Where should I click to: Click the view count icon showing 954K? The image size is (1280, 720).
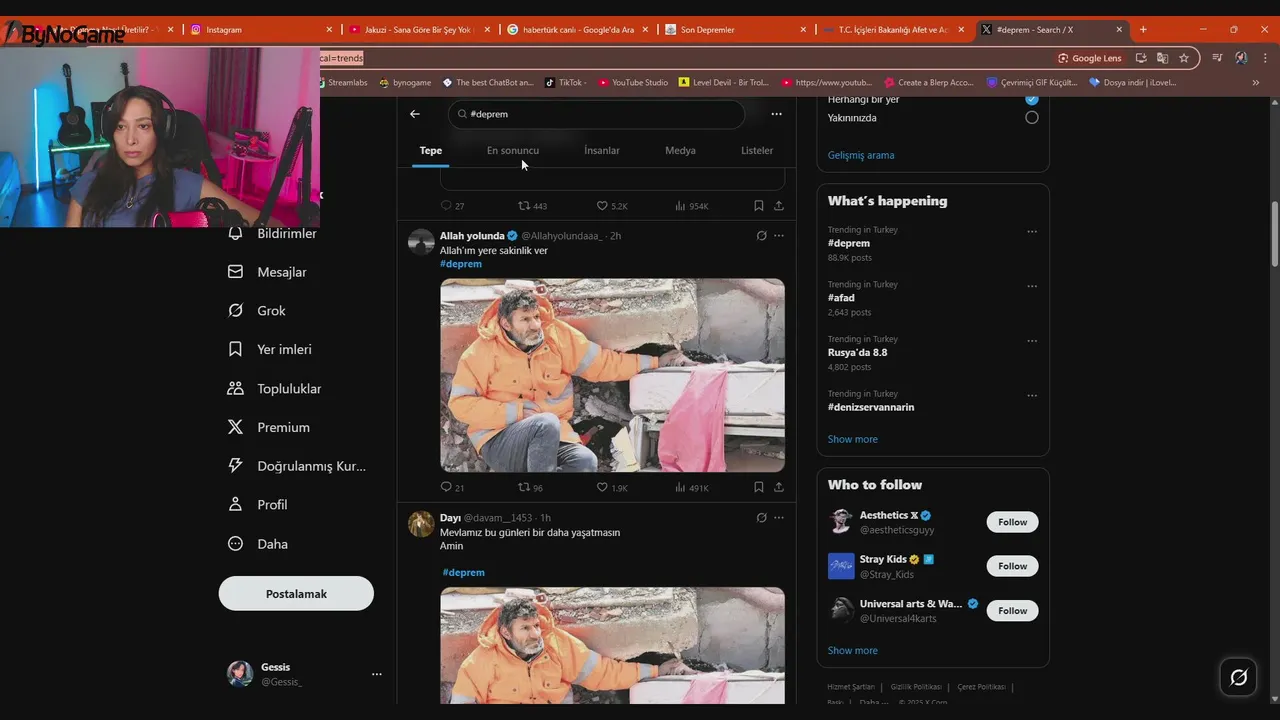coord(680,206)
